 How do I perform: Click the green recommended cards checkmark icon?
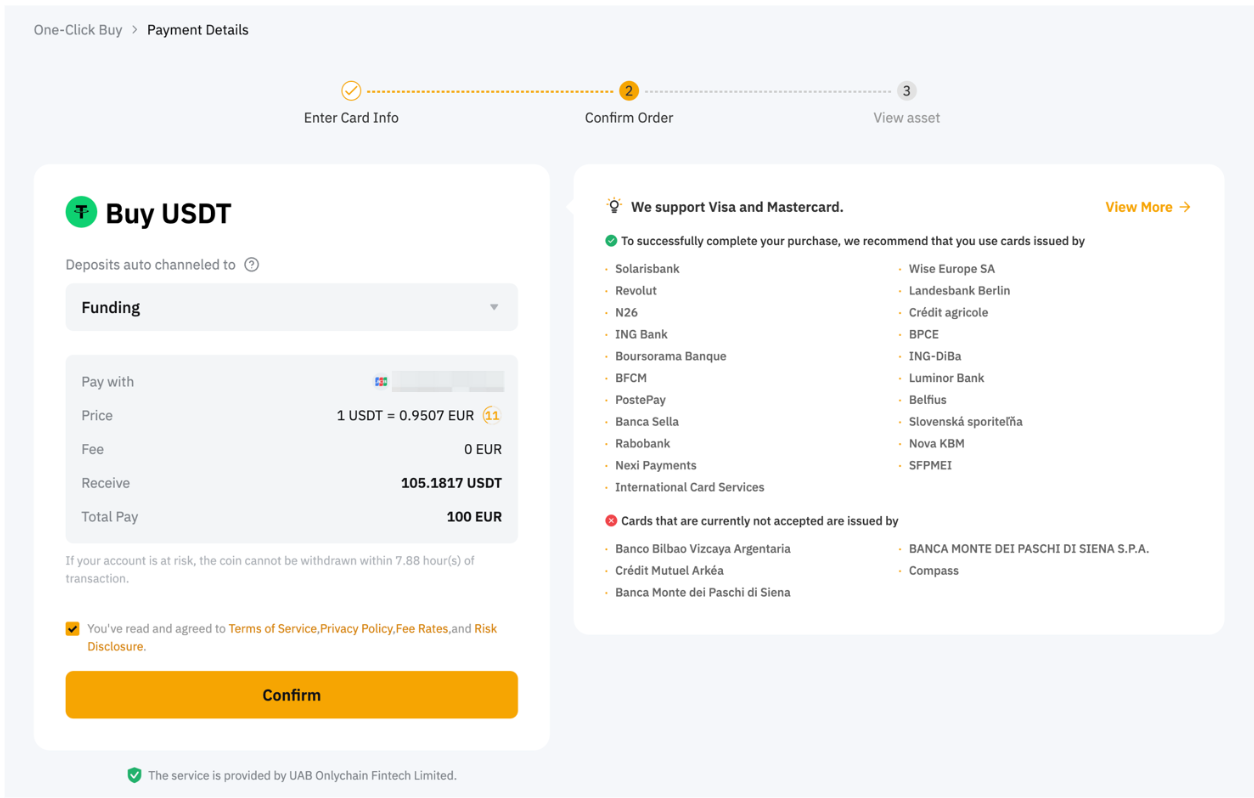click(611, 241)
